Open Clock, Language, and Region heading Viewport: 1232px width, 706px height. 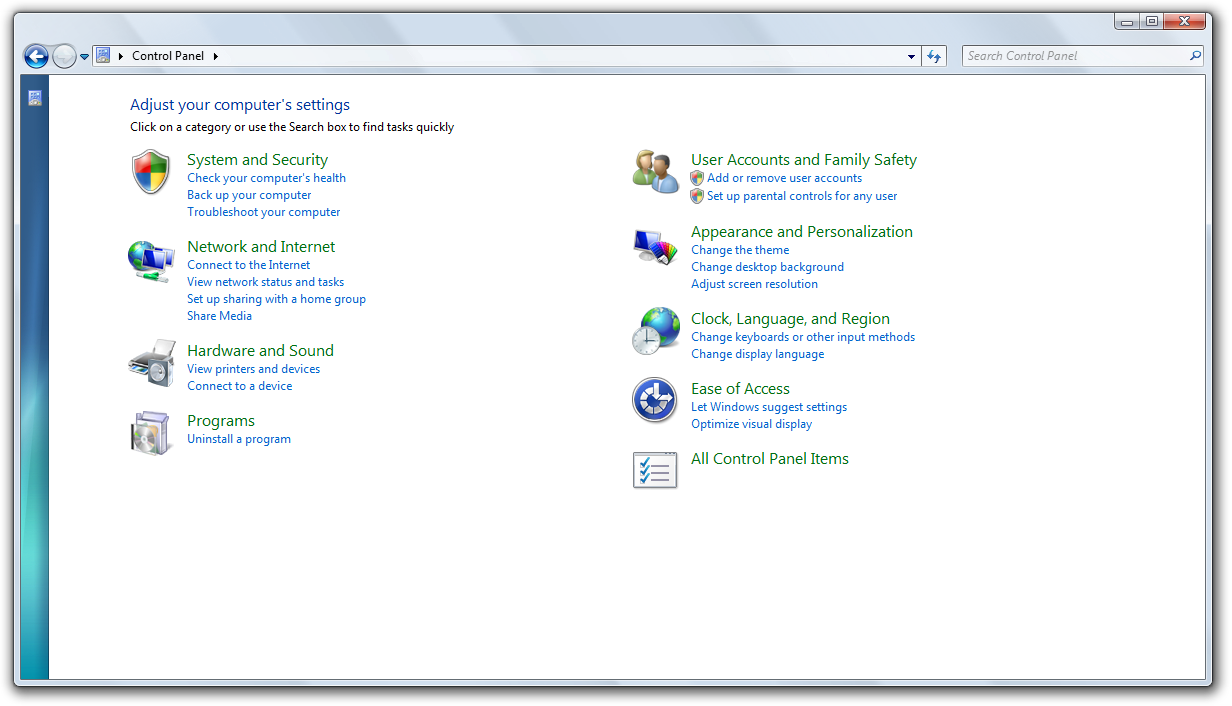(790, 318)
